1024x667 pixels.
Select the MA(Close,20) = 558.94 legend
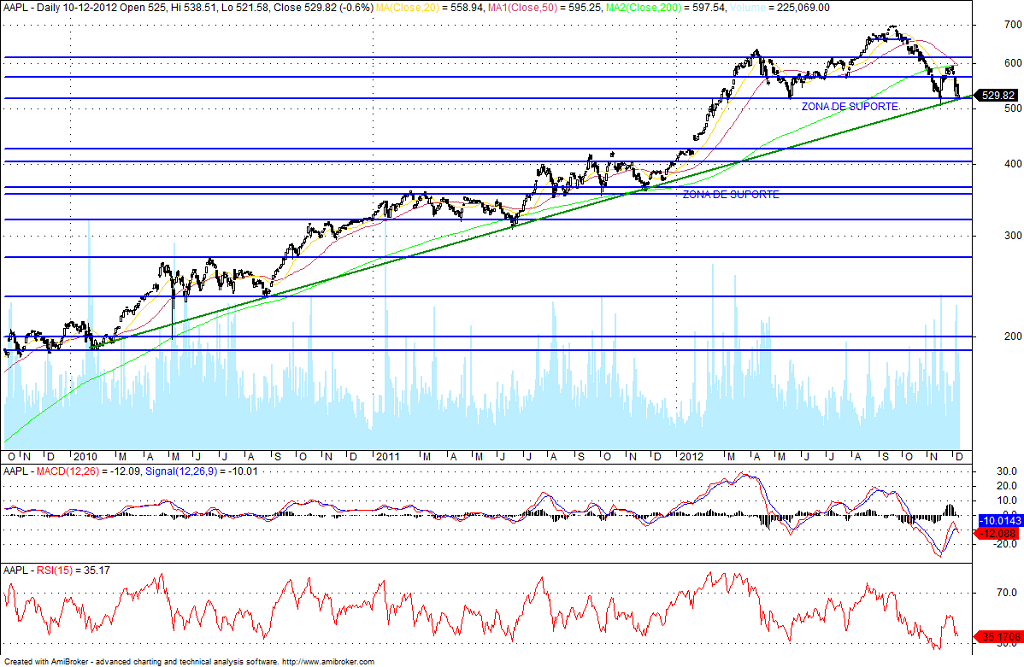click(x=431, y=8)
